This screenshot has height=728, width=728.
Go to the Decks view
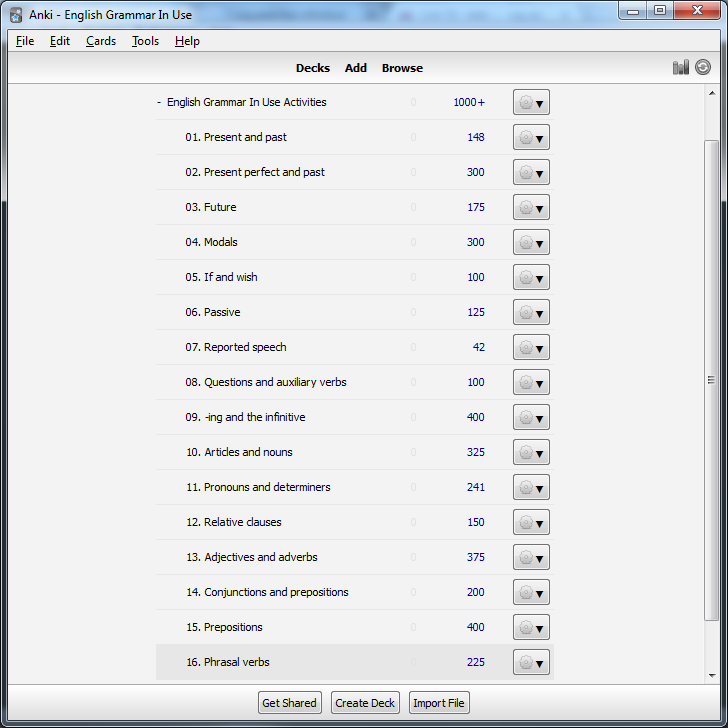pyautogui.click(x=313, y=68)
